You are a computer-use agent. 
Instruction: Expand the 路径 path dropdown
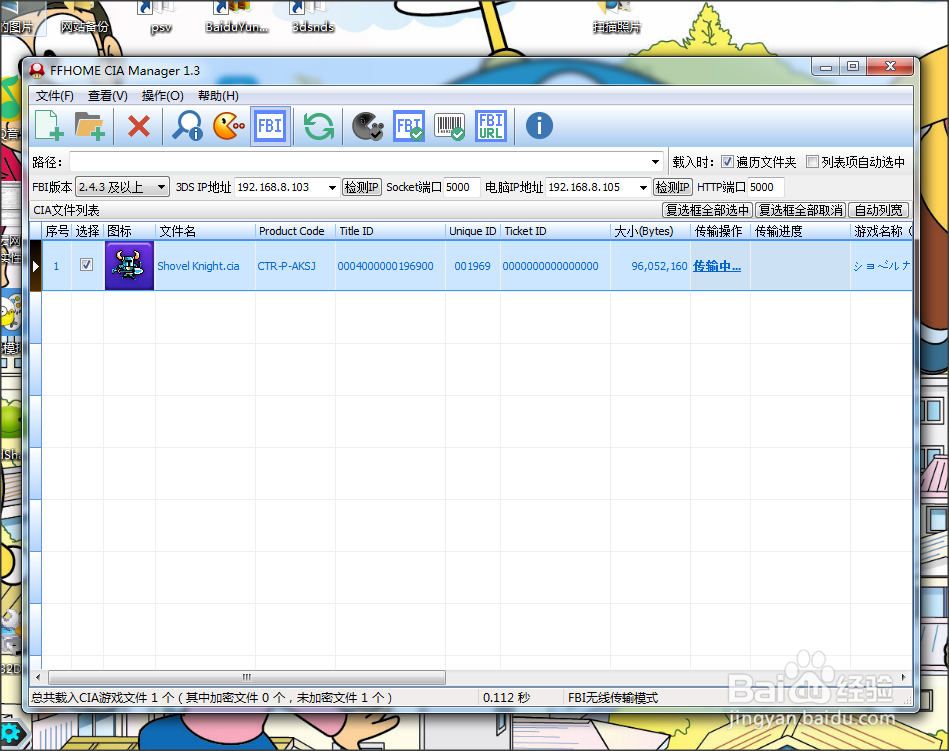pyautogui.click(x=655, y=162)
